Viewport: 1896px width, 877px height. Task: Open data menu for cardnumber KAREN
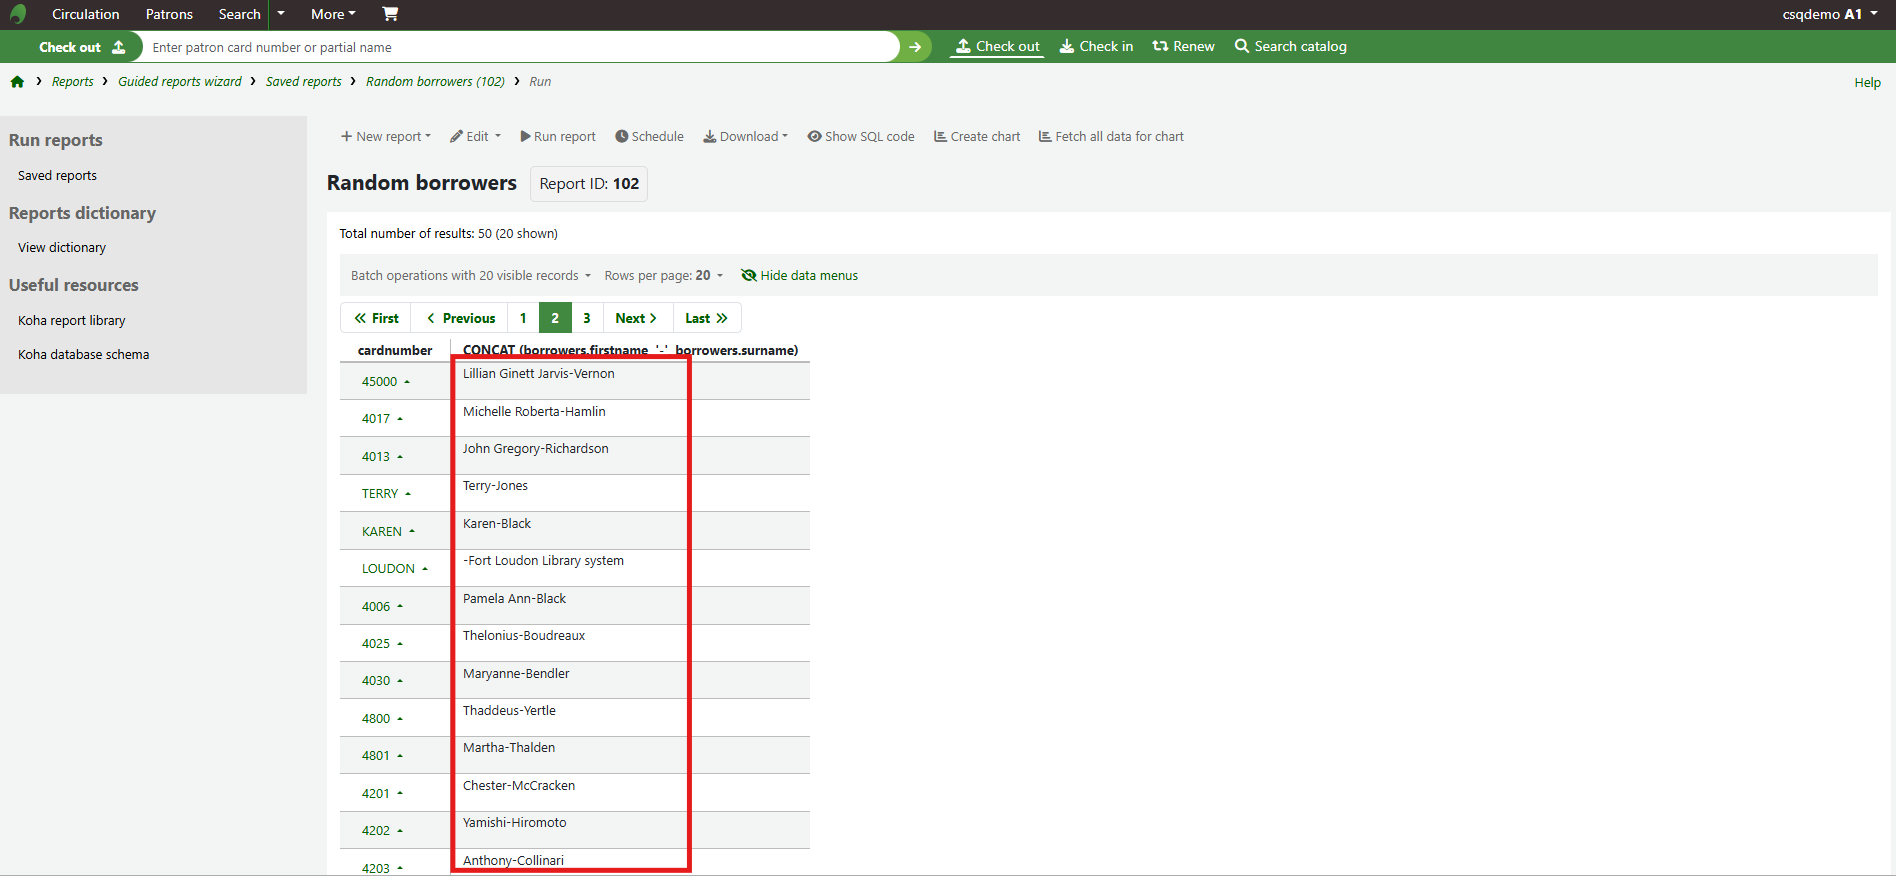[388, 532]
